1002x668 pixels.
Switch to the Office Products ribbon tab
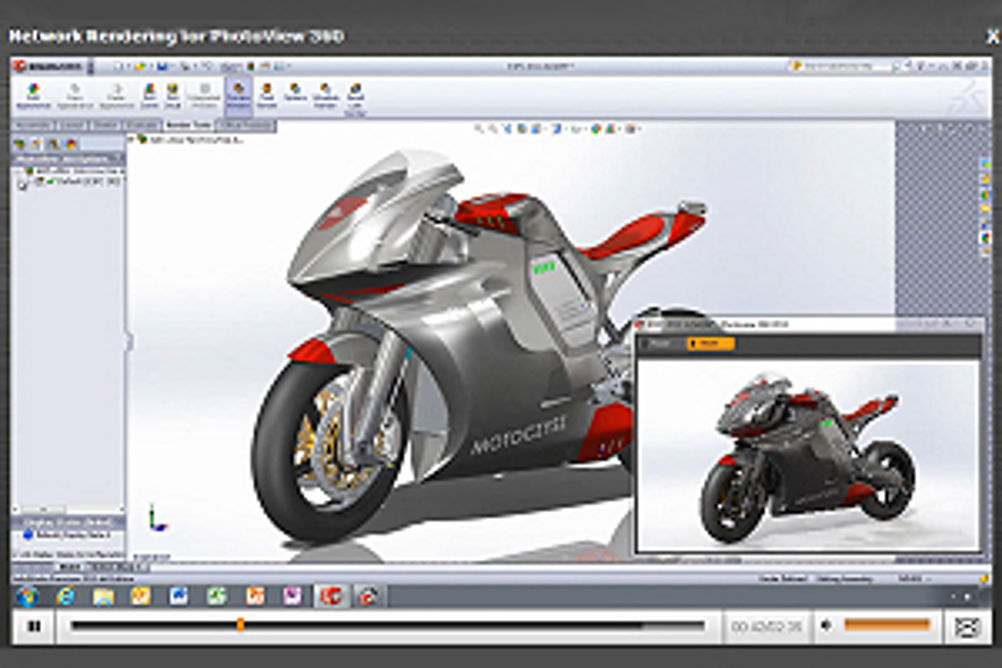tap(246, 125)
